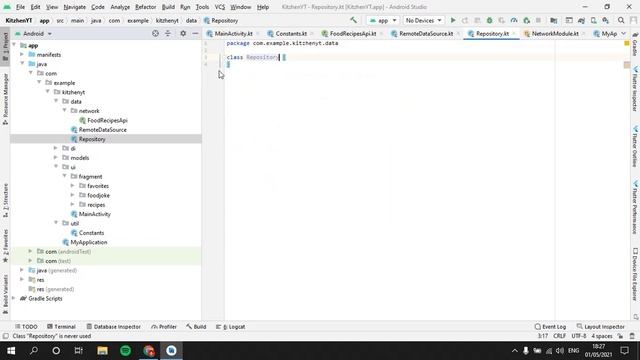The width and height of the screenshot is (640, 360).
Task: Start debugging with the bug icon
Action: tap(489, 20)
